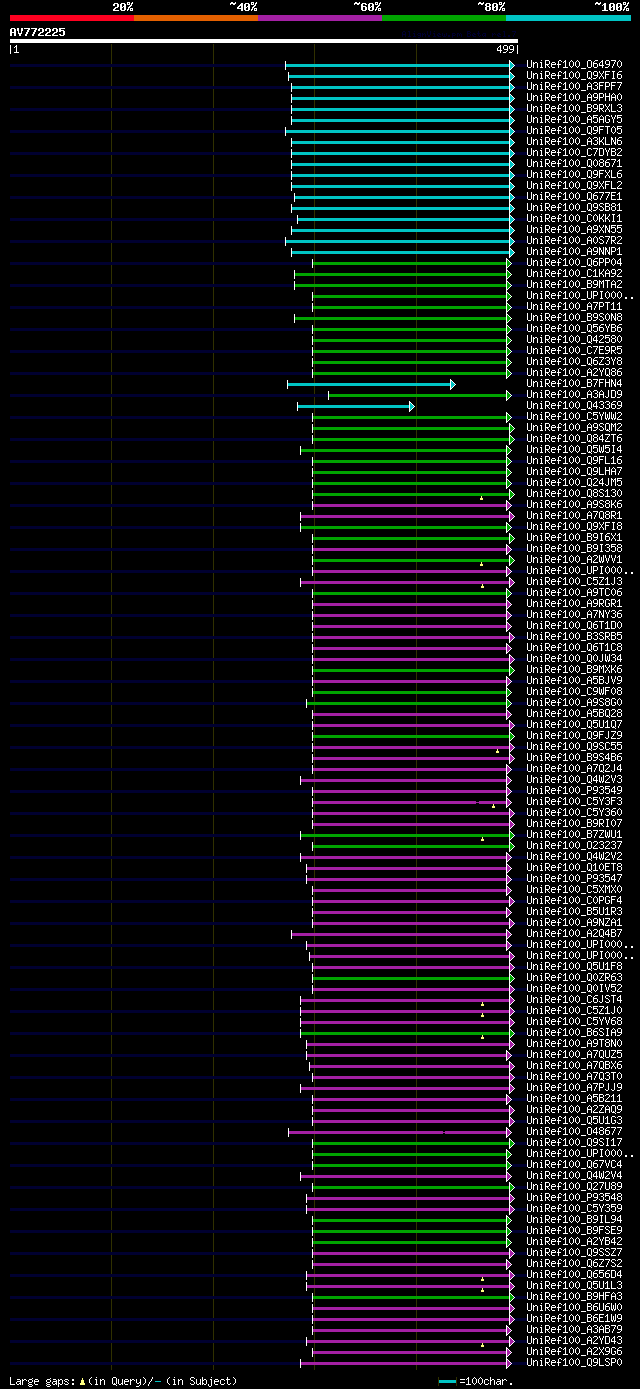Select the UniRef100_B3SRB5 hit name
640x1389 pixels.
tap(574, 637)
